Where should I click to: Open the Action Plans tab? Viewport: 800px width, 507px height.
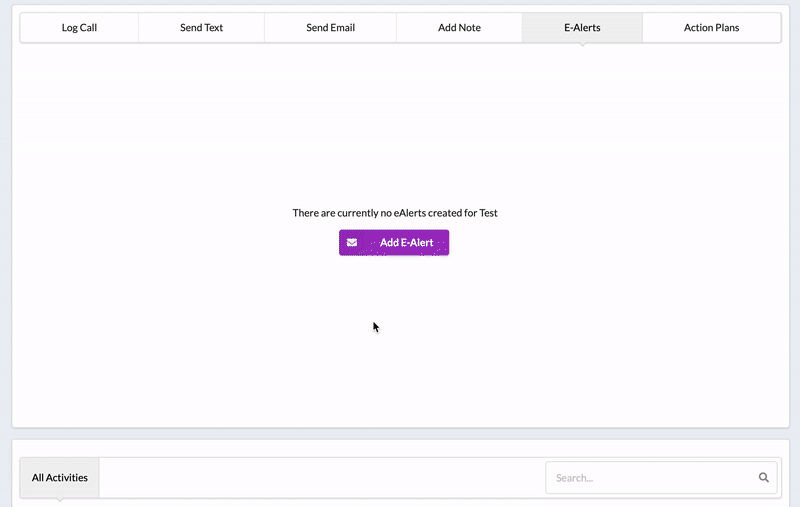click(x=711, y=28)
